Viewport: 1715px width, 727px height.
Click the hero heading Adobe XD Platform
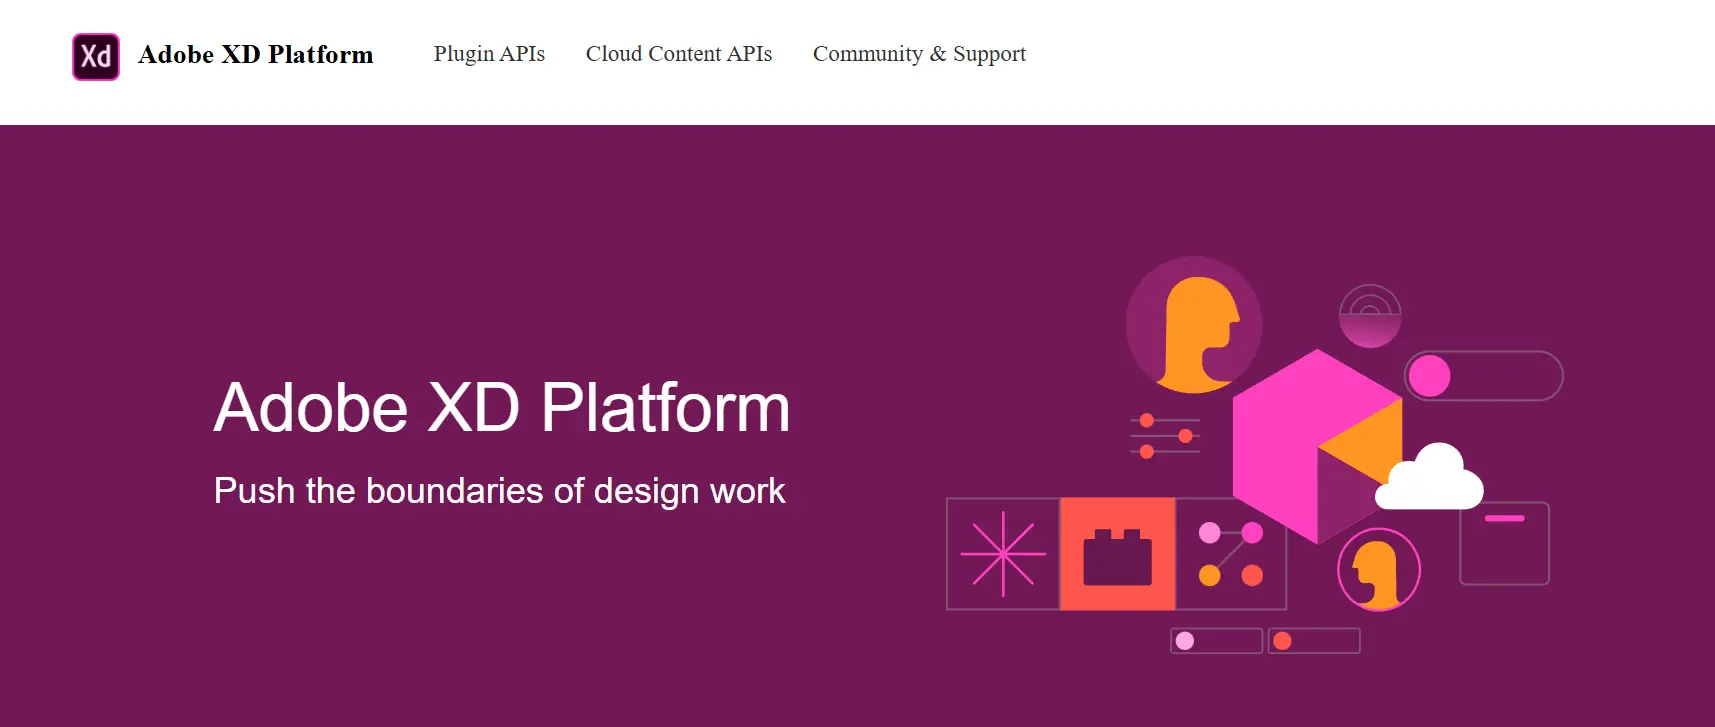click(502, 408)
